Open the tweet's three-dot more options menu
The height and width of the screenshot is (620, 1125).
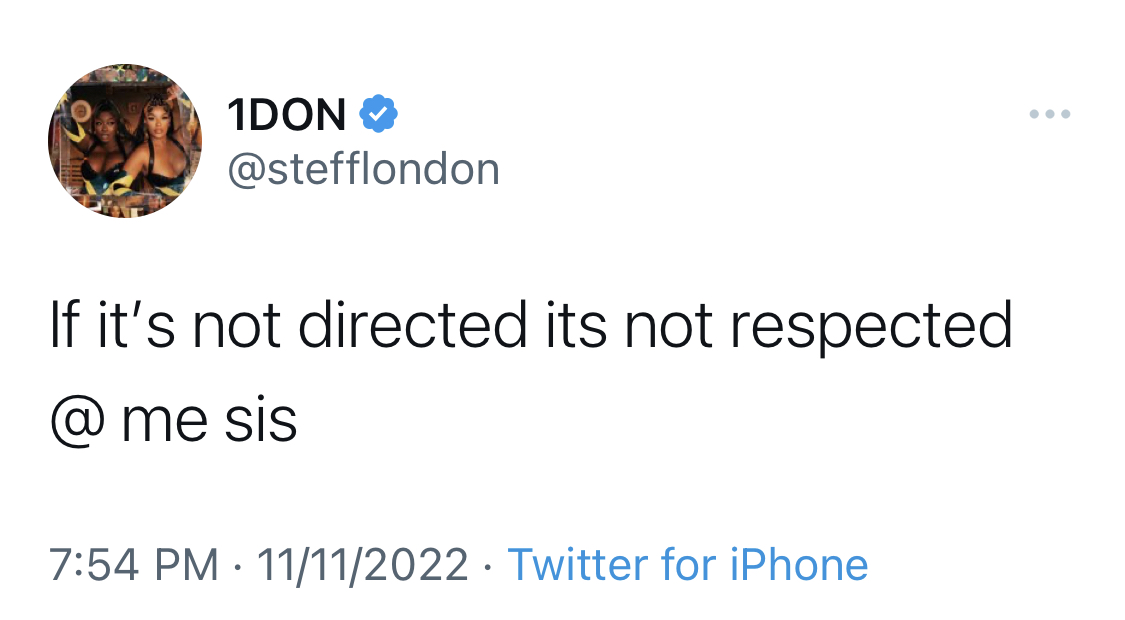tap(1050, 114)
